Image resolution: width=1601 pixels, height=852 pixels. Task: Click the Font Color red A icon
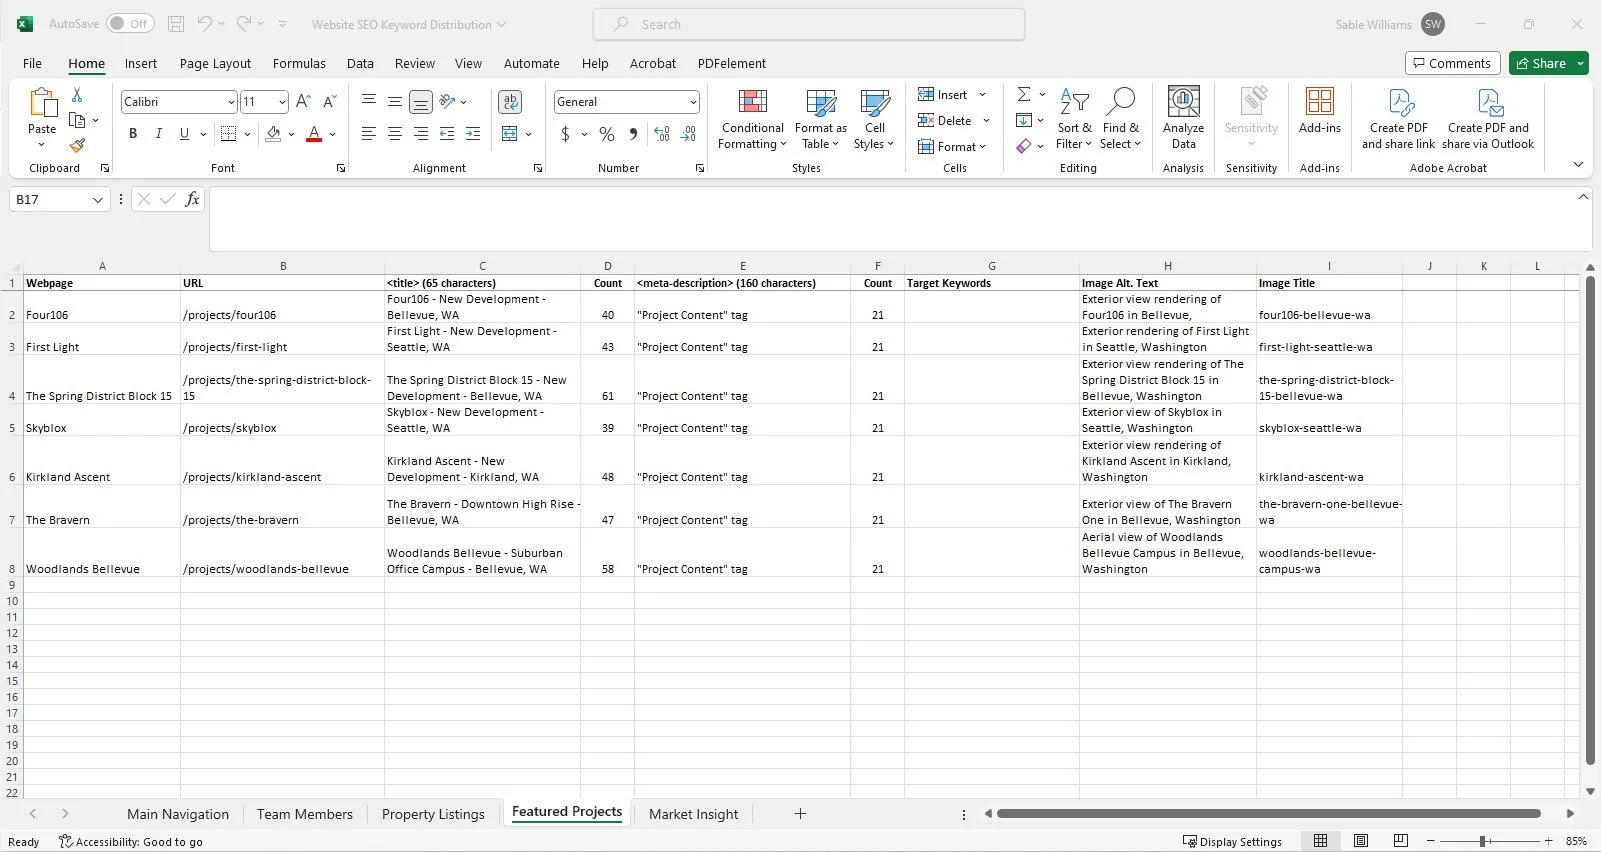click(x=314, y=134)
